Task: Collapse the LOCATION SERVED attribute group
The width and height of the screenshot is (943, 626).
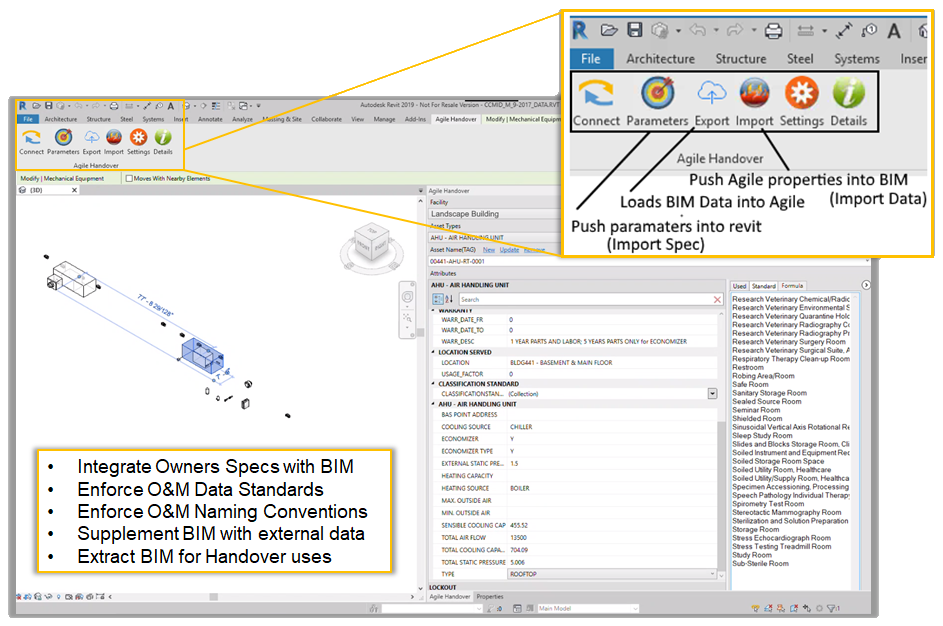Action: pos(434,352)
